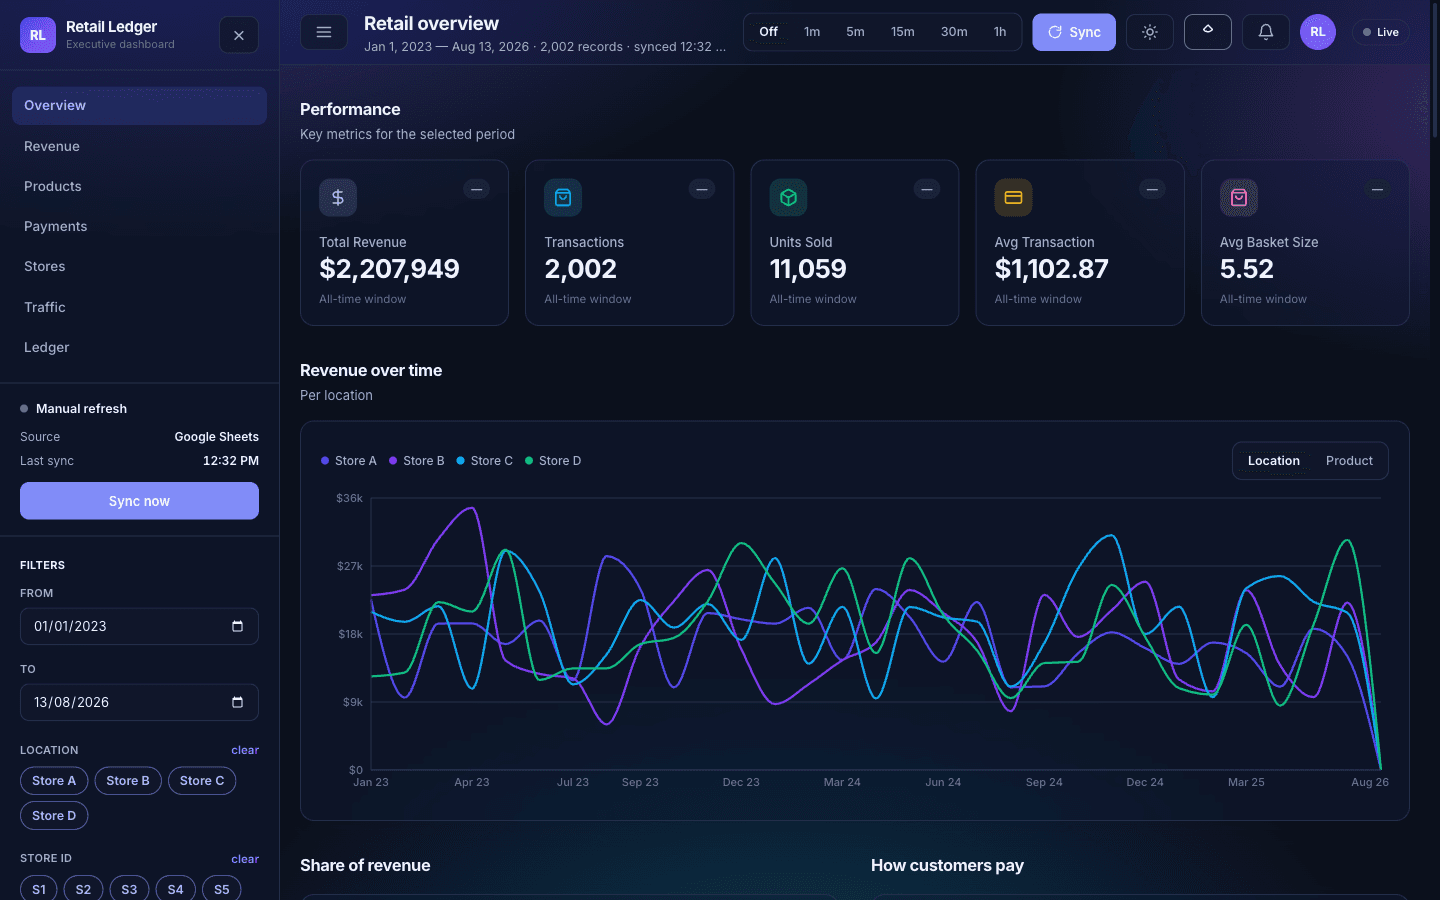Set auto-refresh interval to 30m

(954, 32)
